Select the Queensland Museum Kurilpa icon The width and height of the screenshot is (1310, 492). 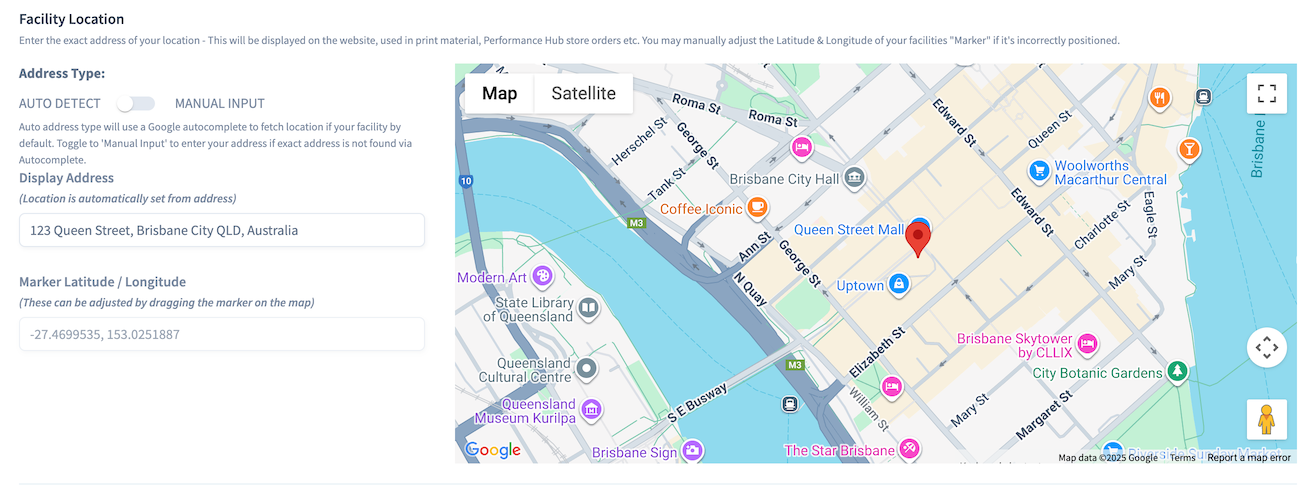[x=591, y=410]
